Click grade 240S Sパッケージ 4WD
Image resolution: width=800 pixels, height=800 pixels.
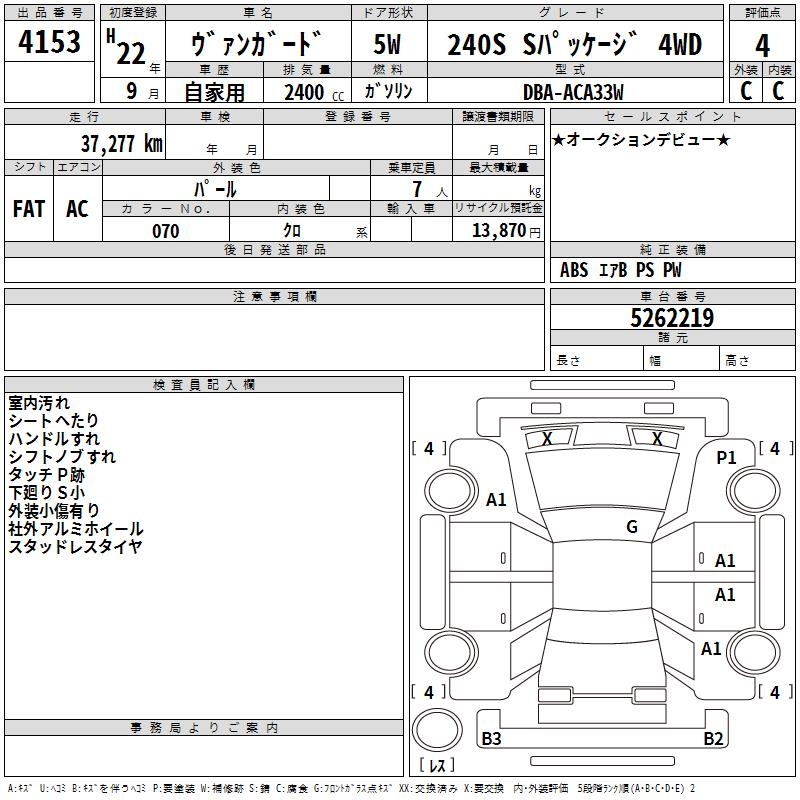click(x=574, y=44)
